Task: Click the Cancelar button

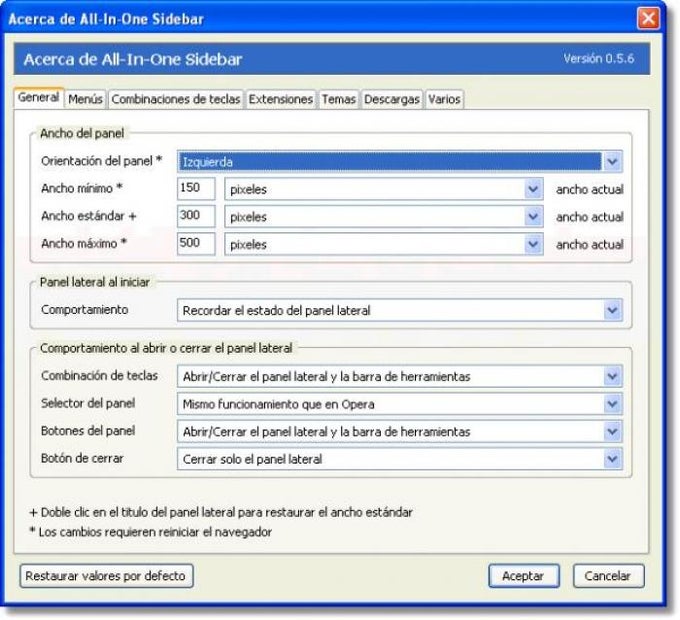Action: point(608,576)
